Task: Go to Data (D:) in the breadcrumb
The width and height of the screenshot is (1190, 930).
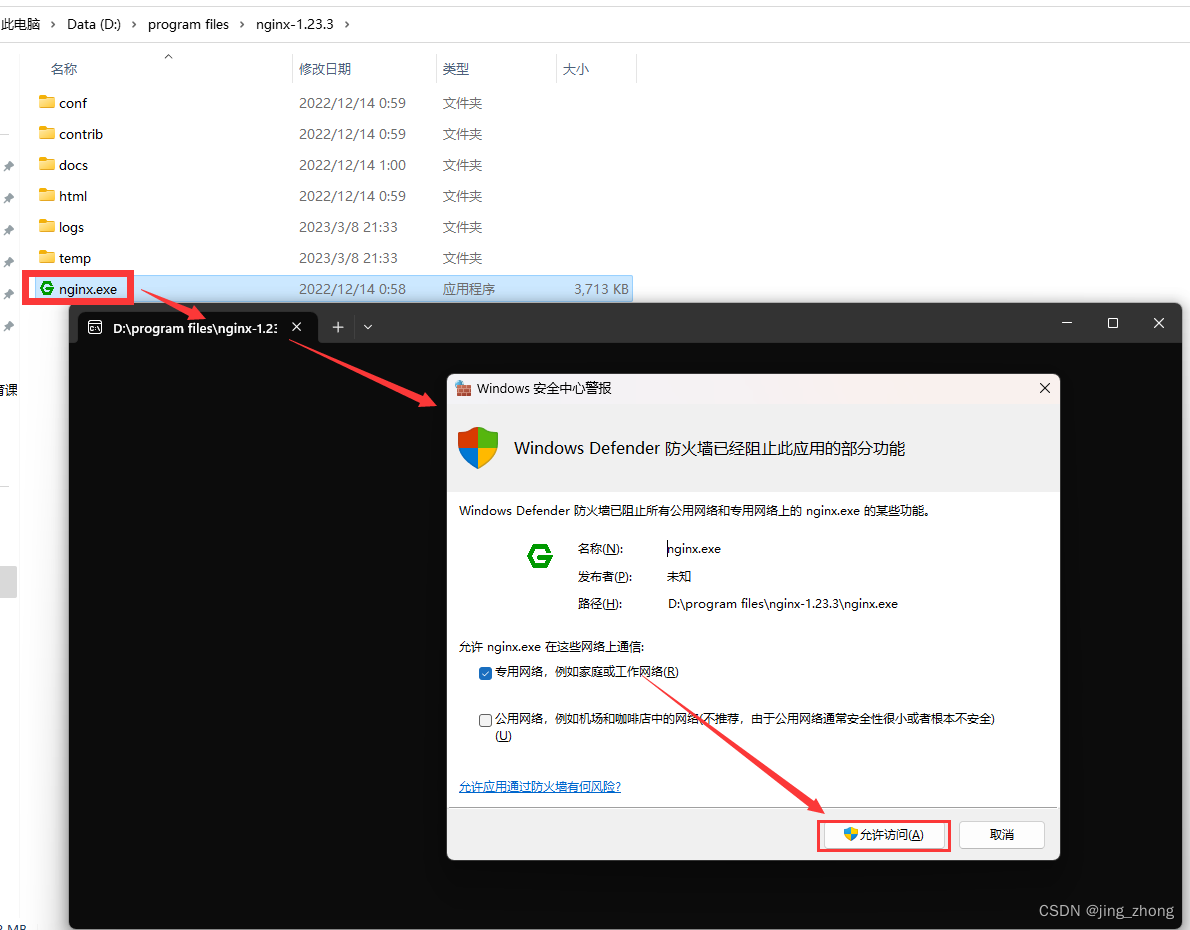Action: 94,24
